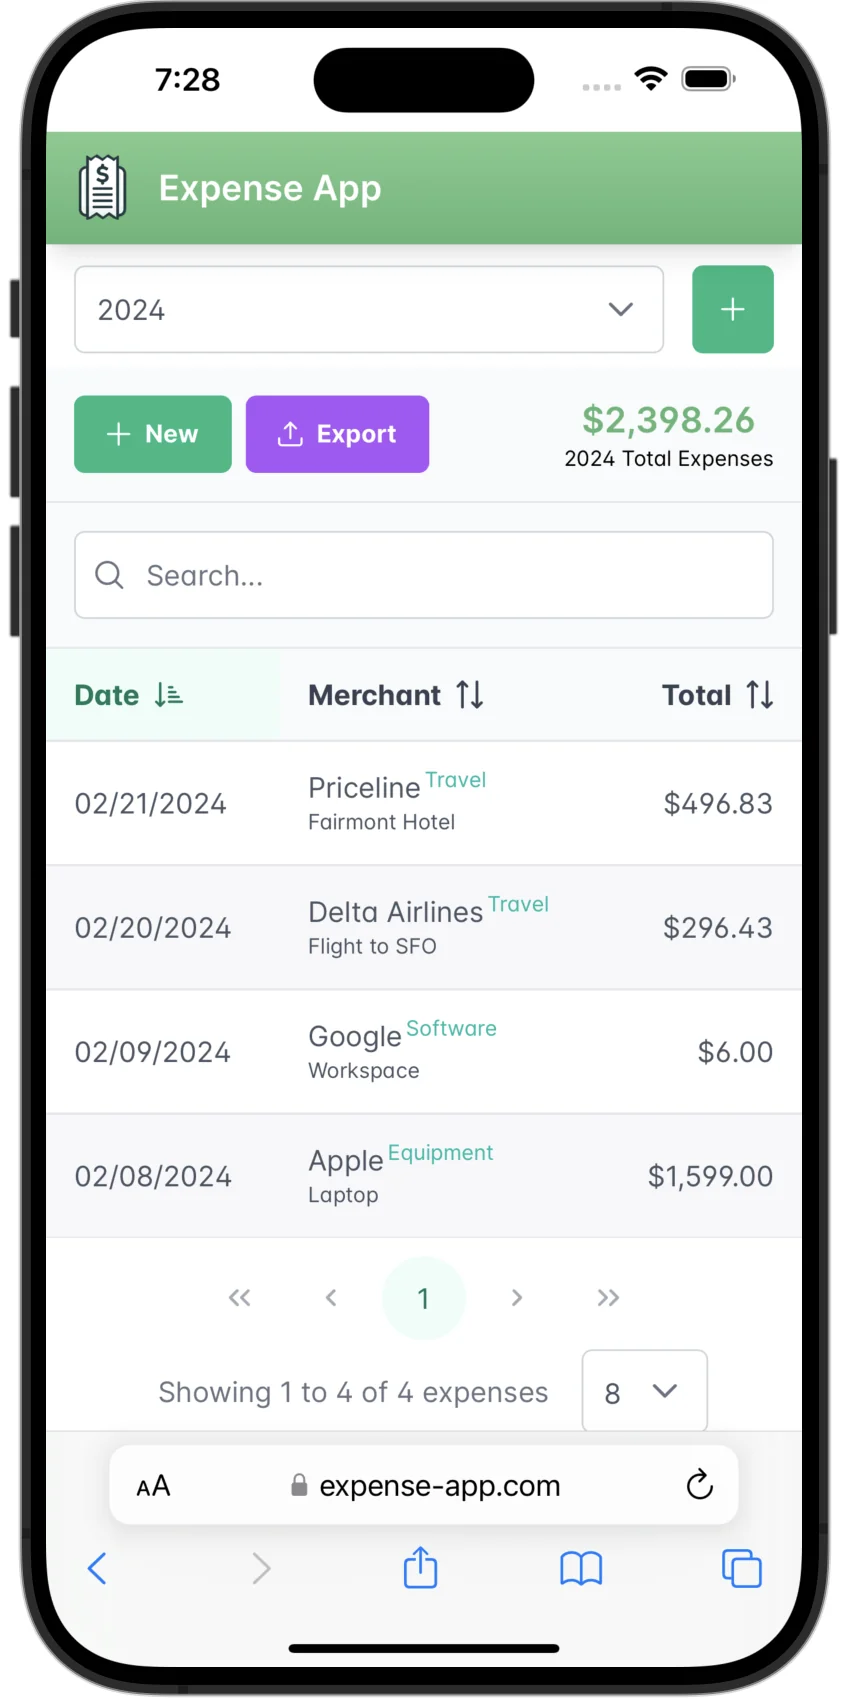Screen dimensions: 850x1699
Task: Sort expenses using the Date sort icon
Action: [168, 694]
